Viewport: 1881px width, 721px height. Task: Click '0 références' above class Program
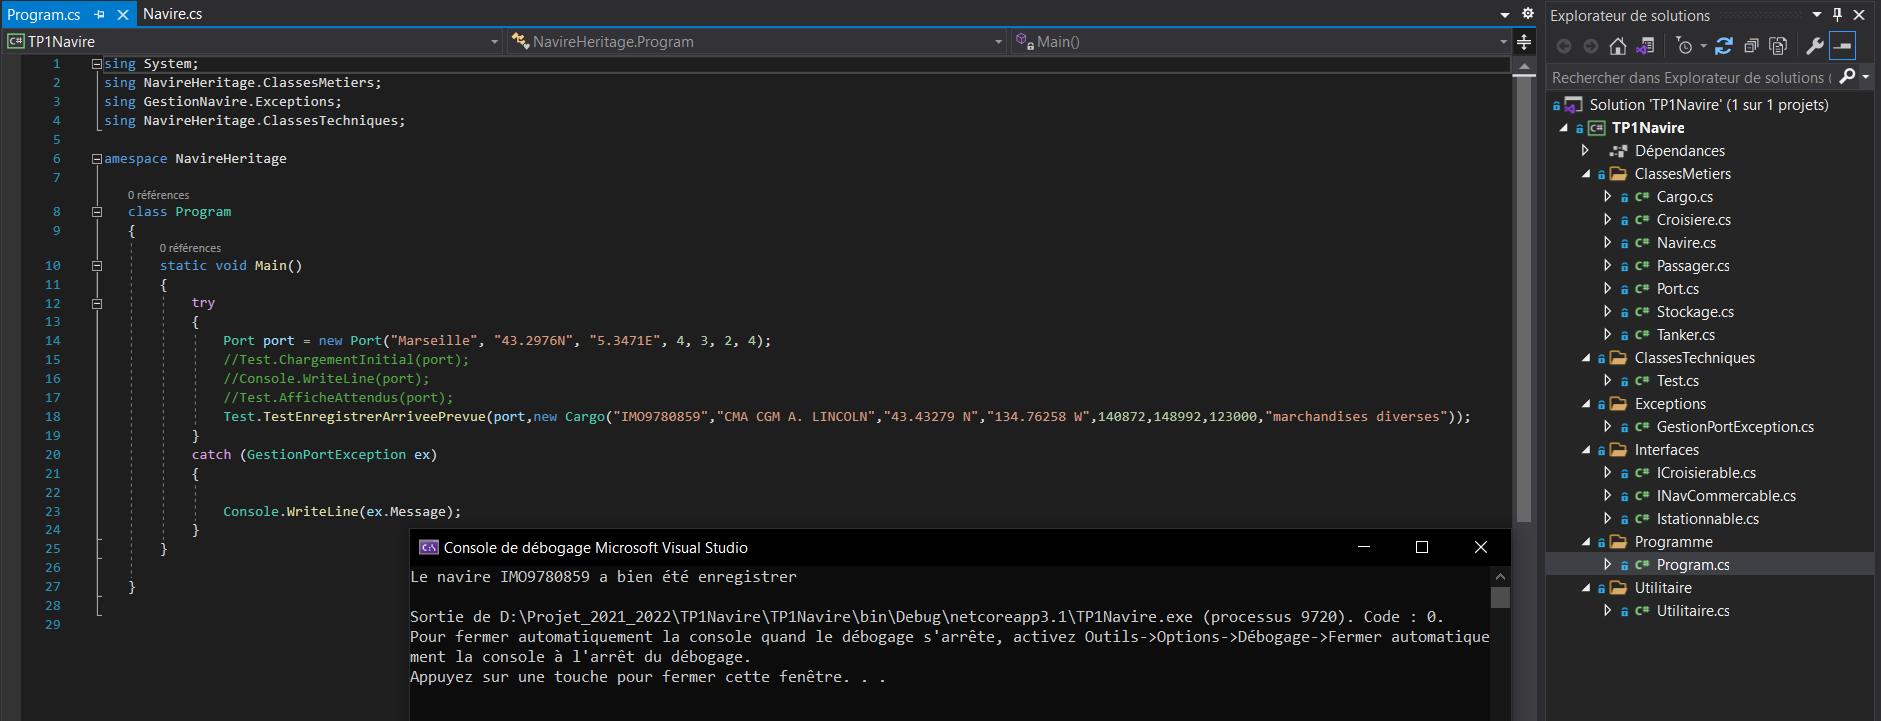(158, 195)
